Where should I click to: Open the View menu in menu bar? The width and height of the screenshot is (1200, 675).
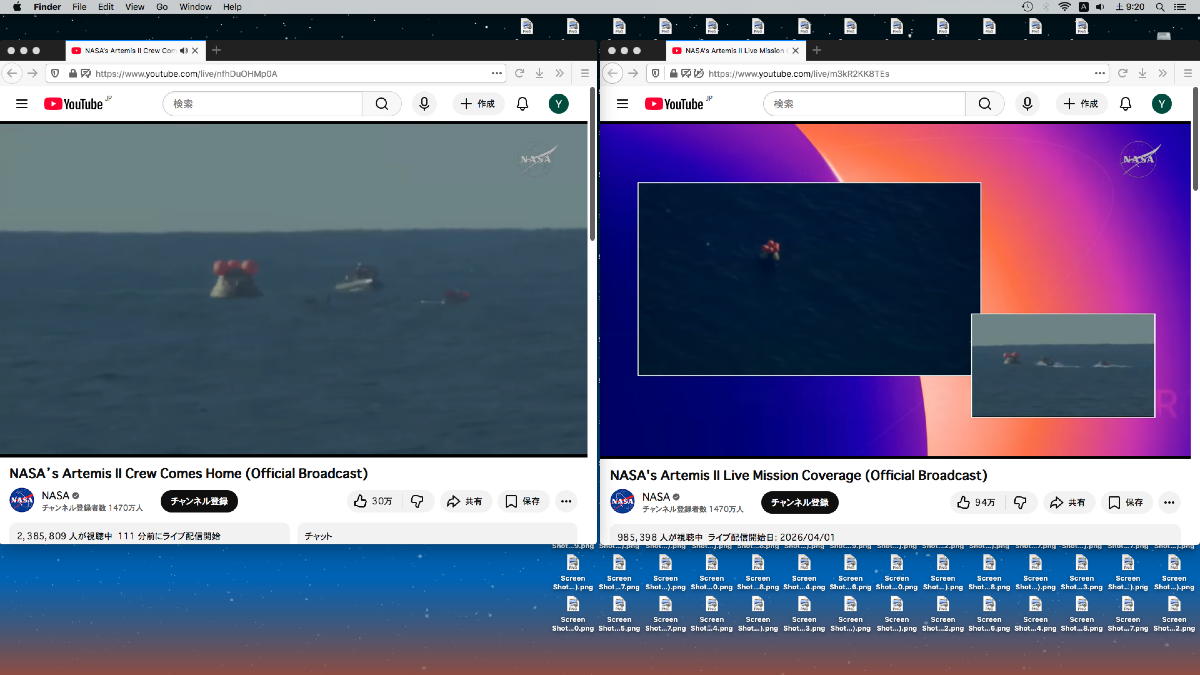click(134, 6)
